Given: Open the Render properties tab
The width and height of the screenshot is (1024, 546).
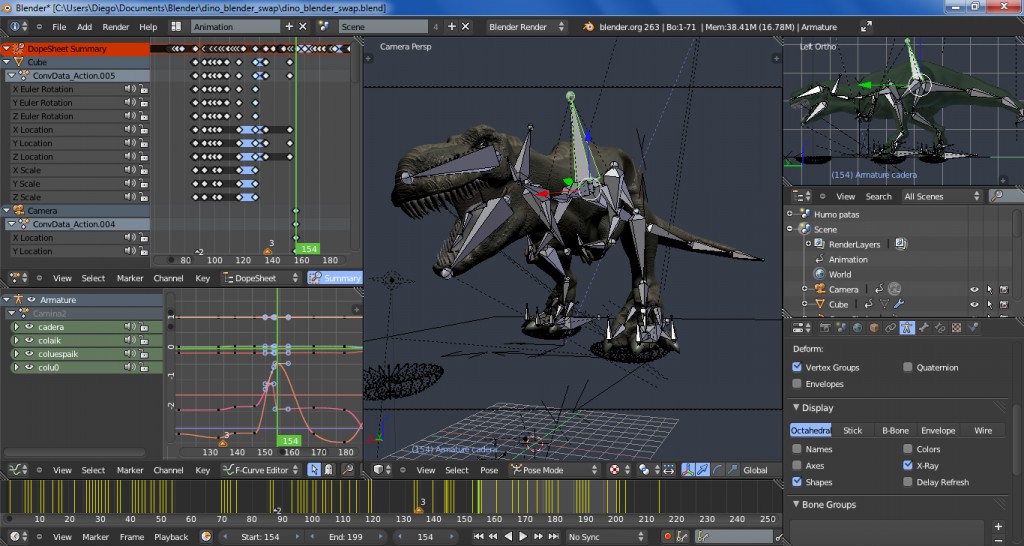Looking at the screenshot, I should [x=825, y=328].
